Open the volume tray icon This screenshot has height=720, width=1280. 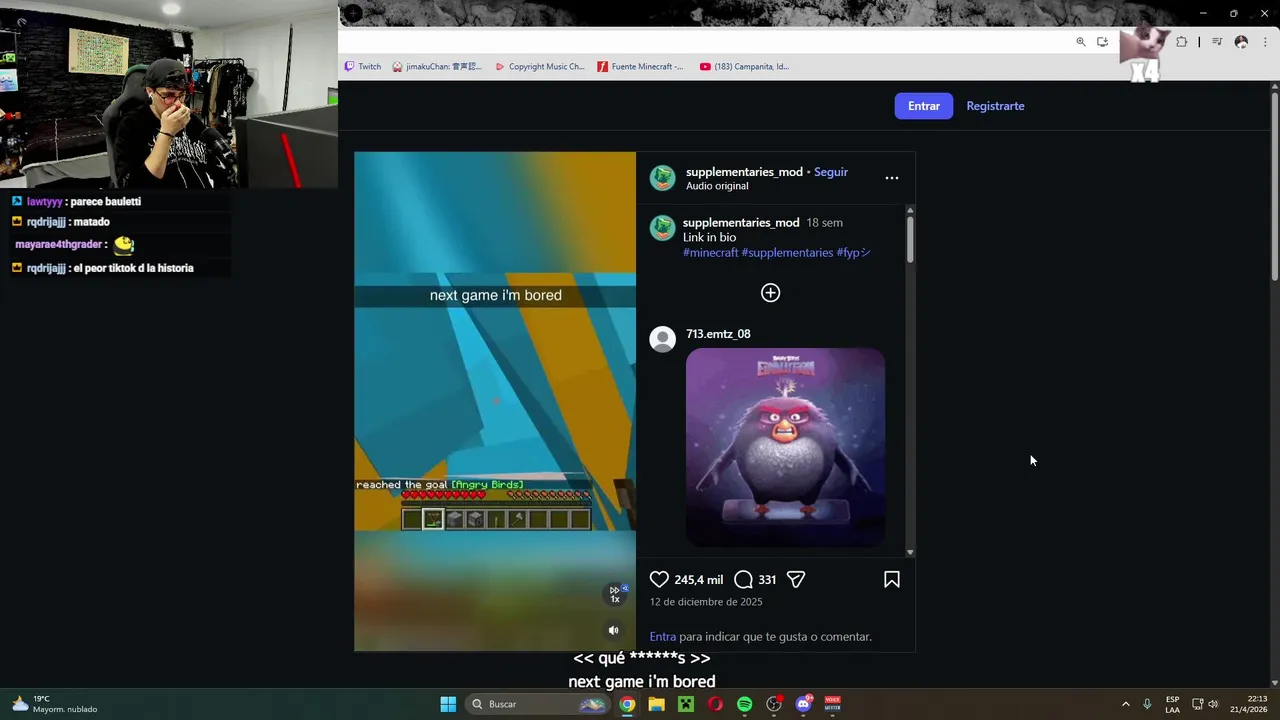pos(1213,704)
